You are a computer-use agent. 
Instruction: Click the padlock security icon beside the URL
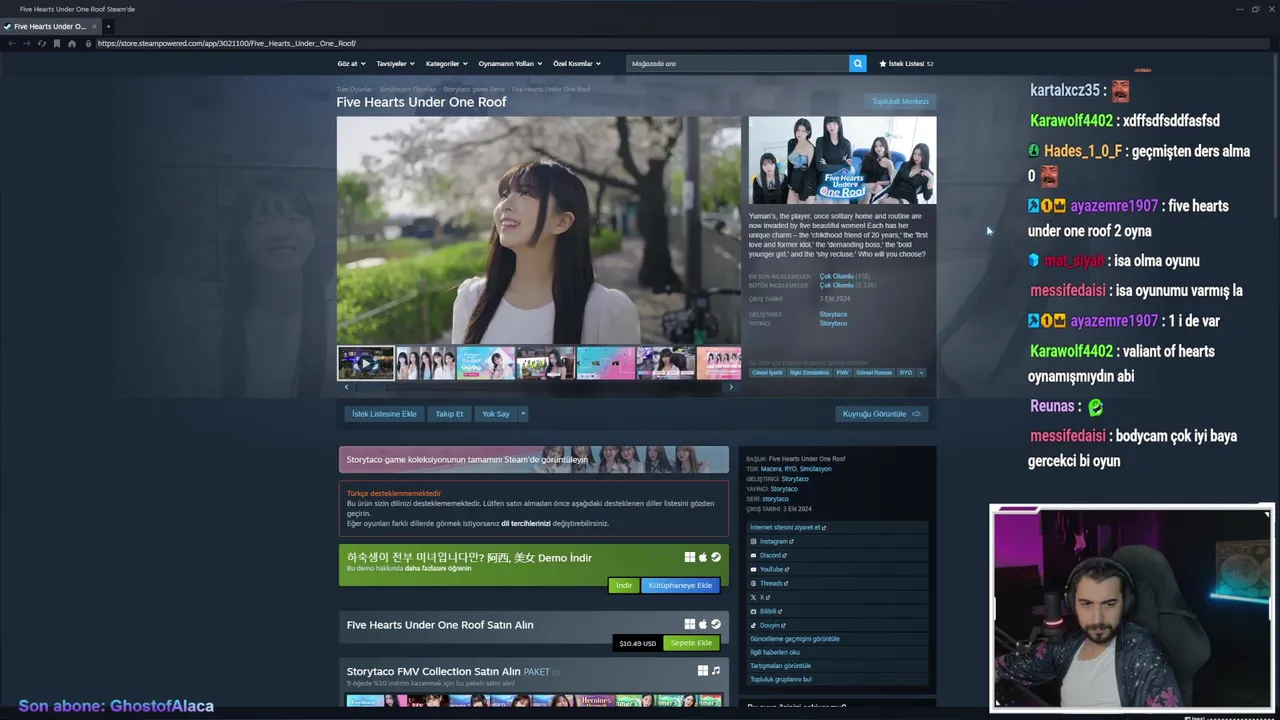click(x=88, y=44)
